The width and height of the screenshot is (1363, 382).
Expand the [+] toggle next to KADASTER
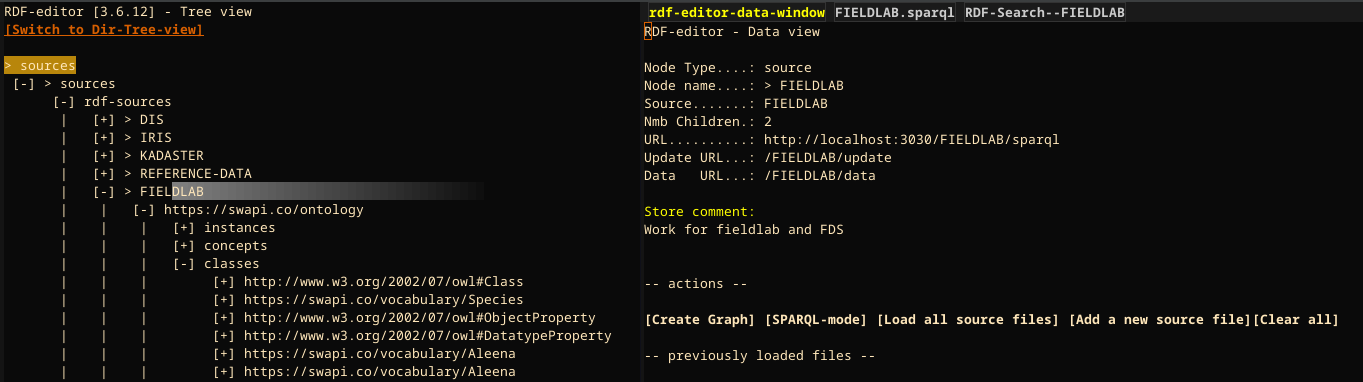(104, 156)
